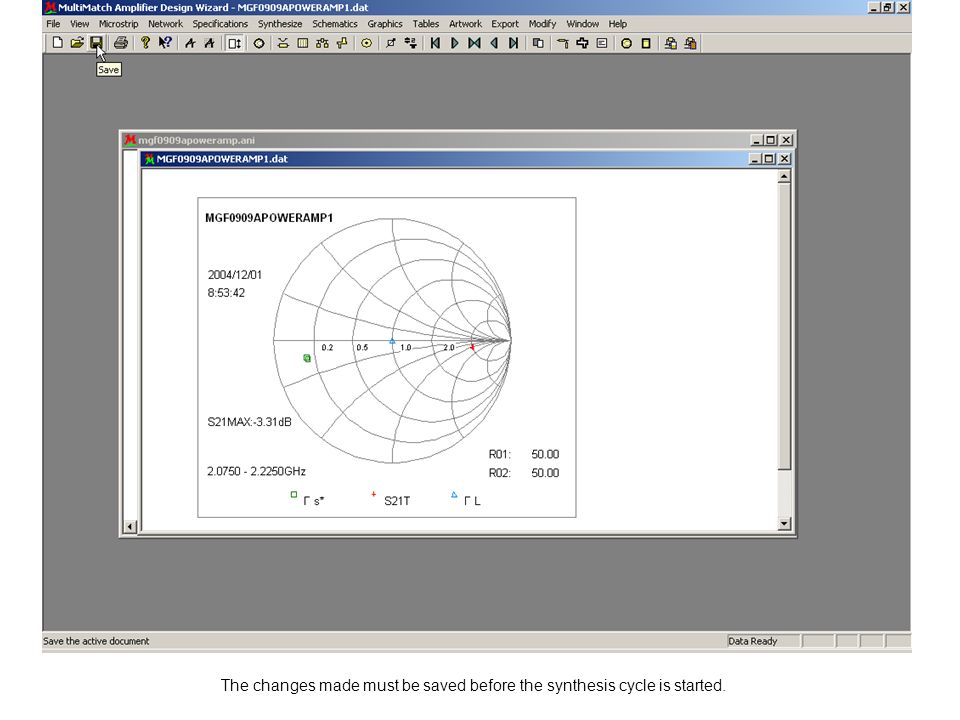Screen dimensions: 960x720
Task: Open help with the yellow question mark icon
Action: coord(145,43)
